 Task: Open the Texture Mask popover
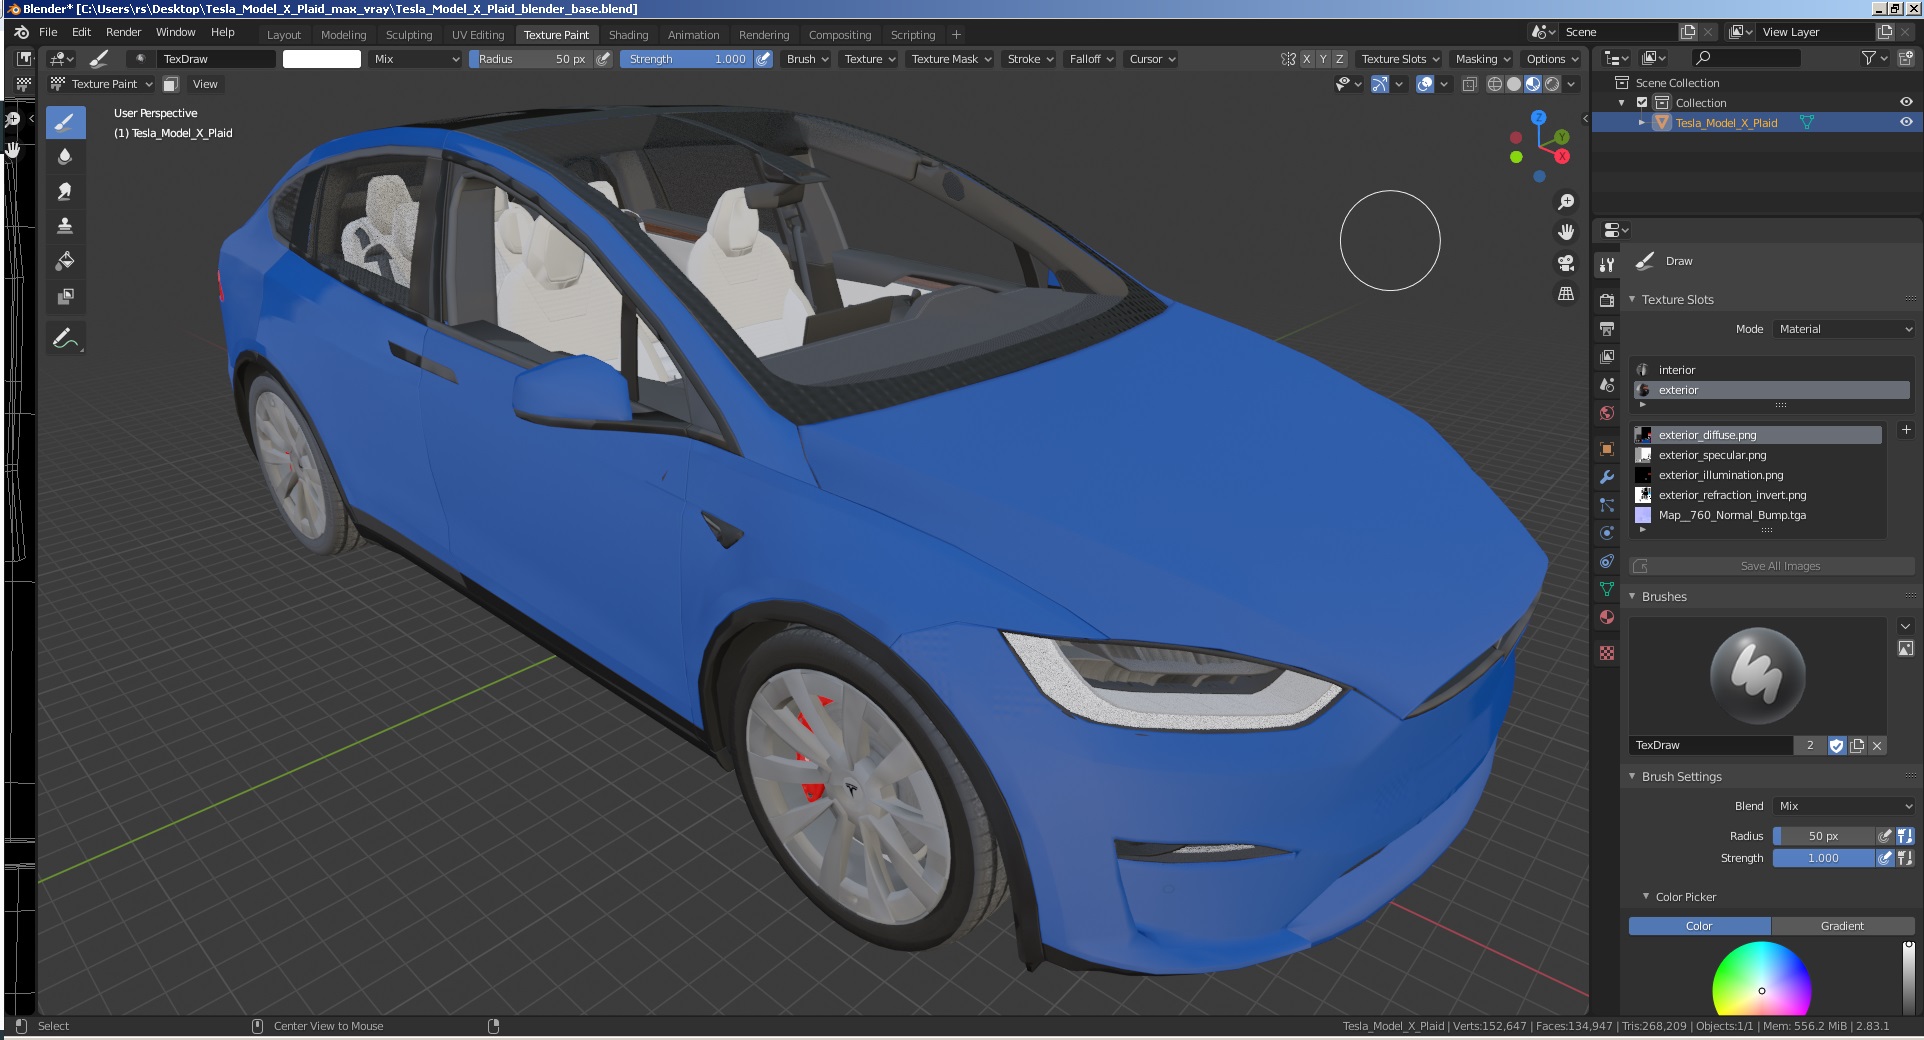[x=950, y=59]
